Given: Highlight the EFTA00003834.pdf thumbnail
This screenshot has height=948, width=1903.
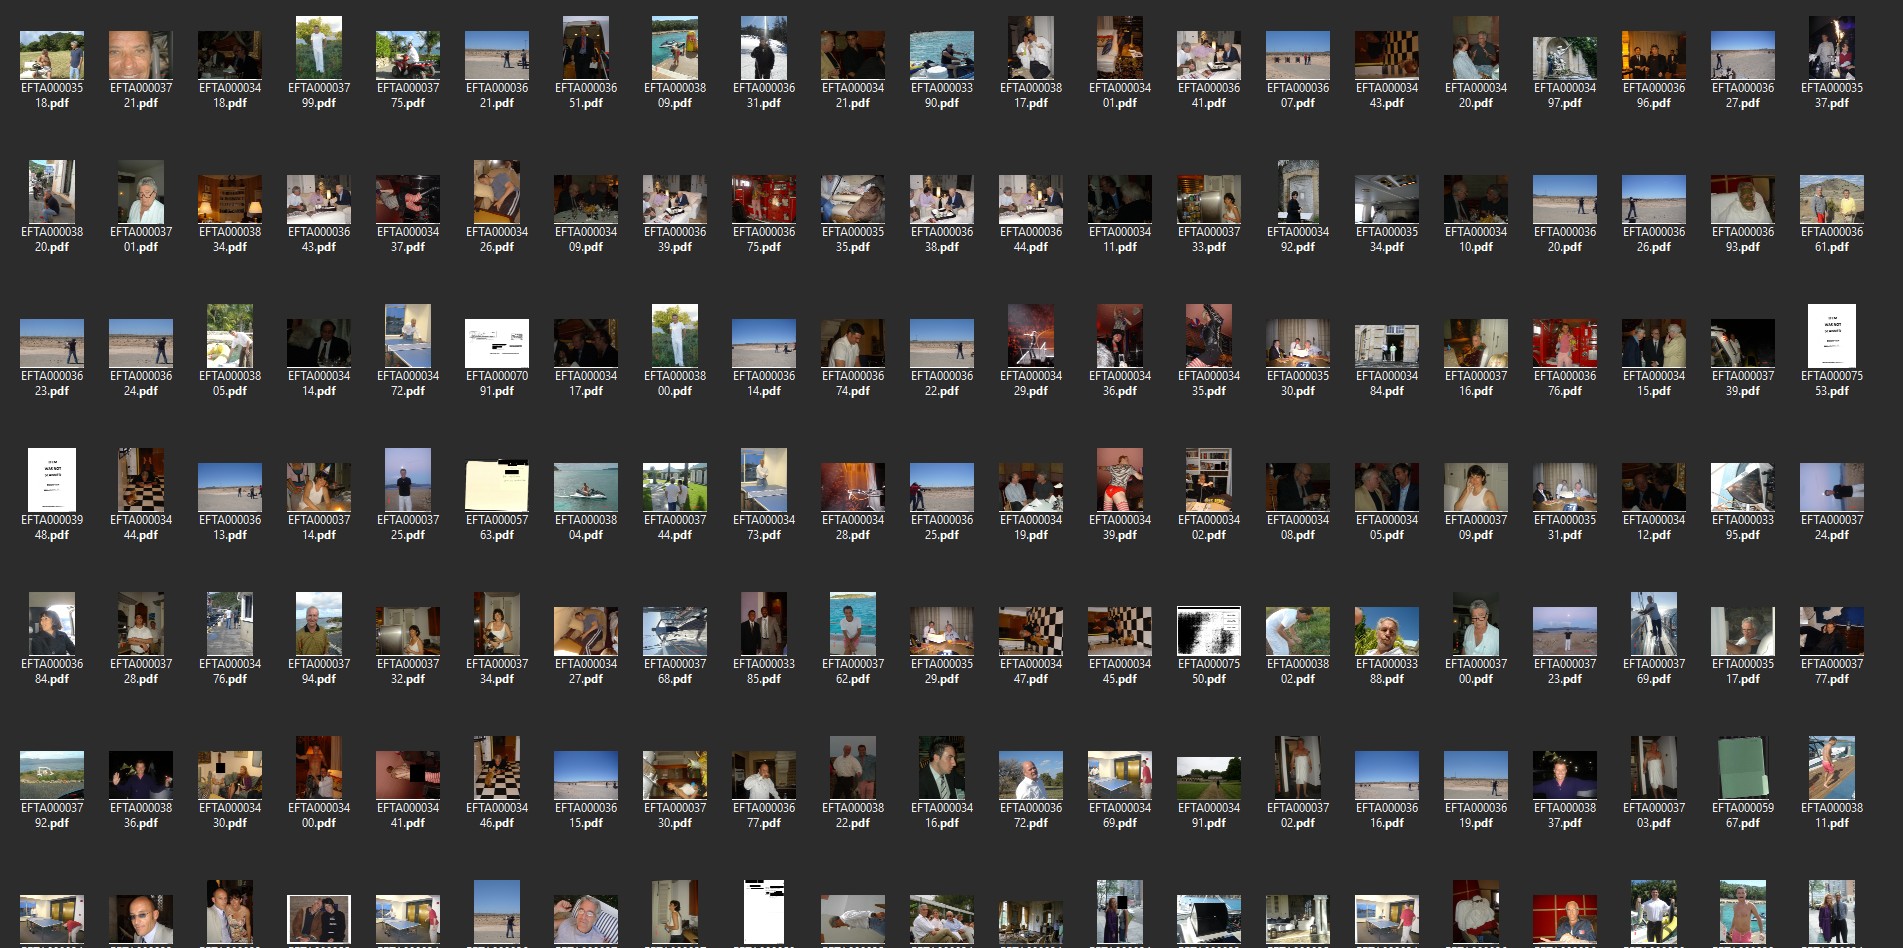Looking at the screenshot, I should (230, 199).
